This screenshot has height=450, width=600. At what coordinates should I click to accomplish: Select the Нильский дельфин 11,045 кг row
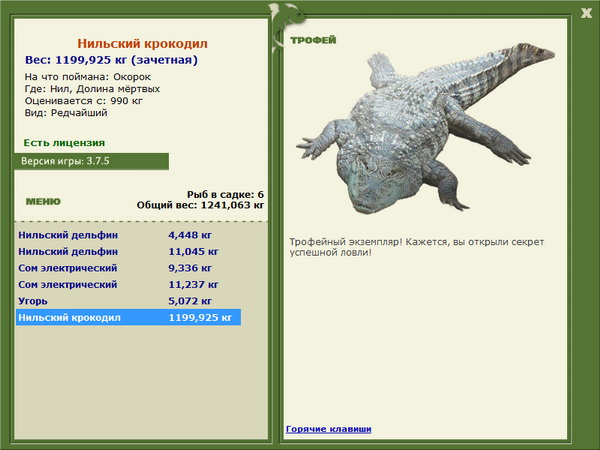point(128,251)
